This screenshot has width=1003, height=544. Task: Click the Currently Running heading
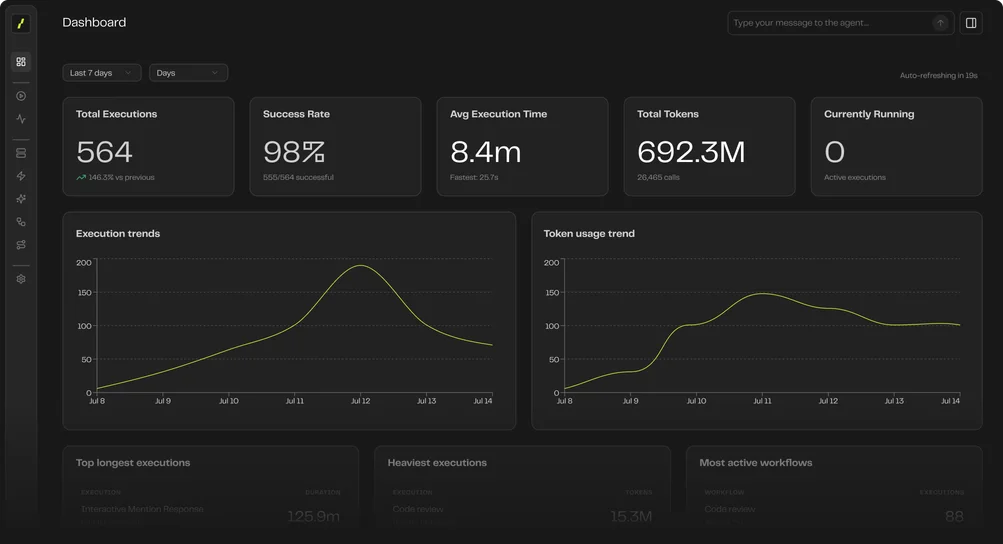[869, 114]
